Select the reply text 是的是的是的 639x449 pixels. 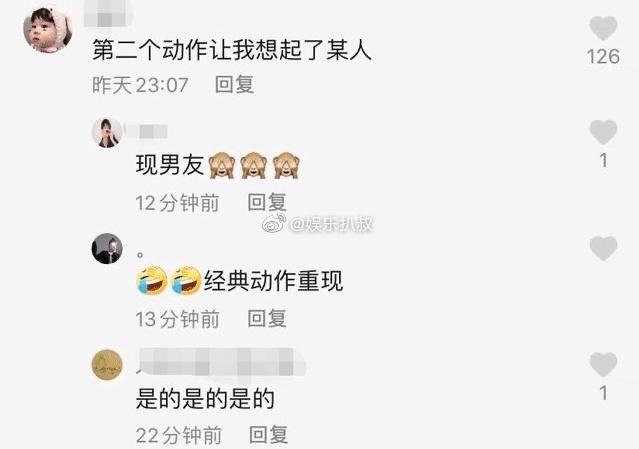click(x=205, y=398)
